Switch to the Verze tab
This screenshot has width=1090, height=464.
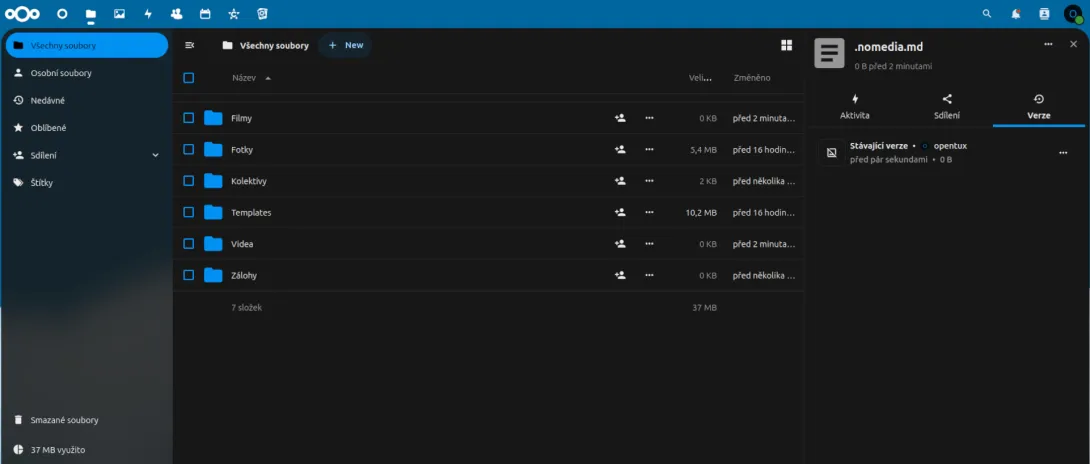[1039, 107]
